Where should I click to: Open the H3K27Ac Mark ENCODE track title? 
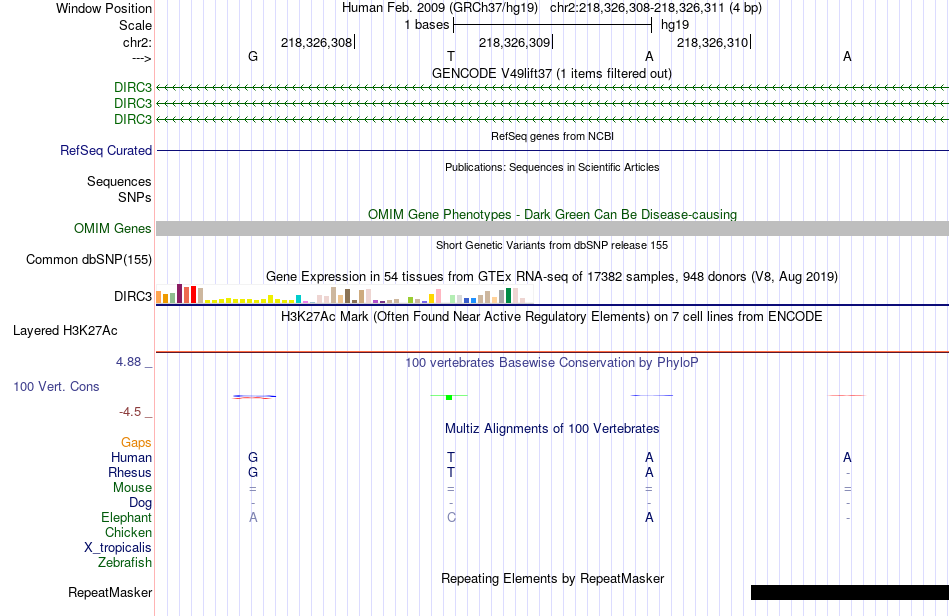pos(552,316)
